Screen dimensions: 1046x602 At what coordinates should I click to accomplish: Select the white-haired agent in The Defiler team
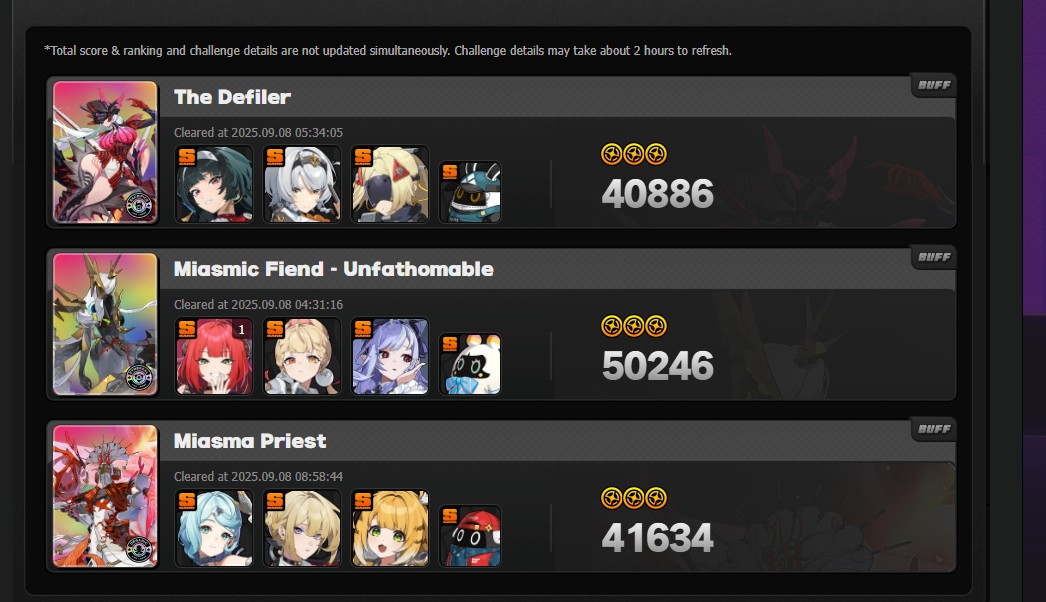302,184
